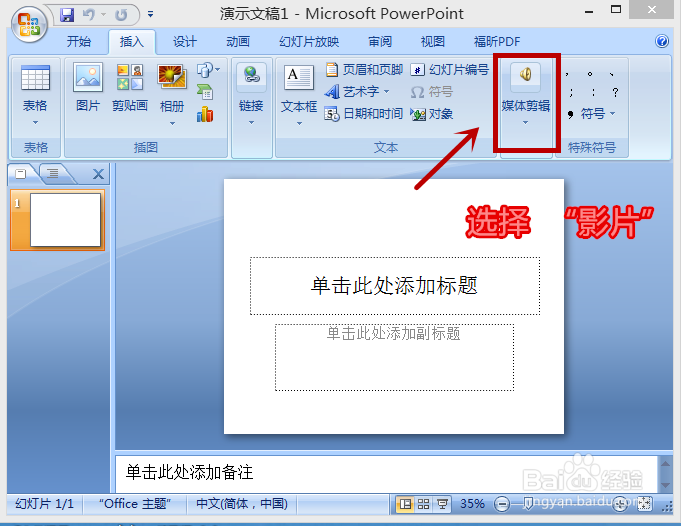
Task: Close the slides/outline pane
Action: [x=99, y=174]
